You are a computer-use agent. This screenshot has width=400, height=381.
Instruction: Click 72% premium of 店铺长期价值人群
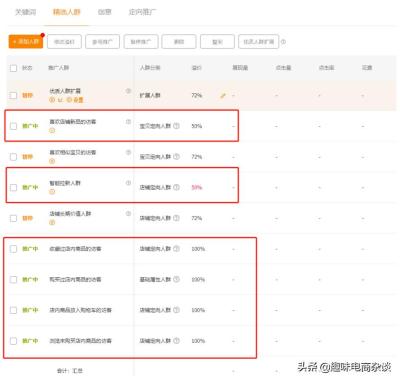[x=197, y=218]
